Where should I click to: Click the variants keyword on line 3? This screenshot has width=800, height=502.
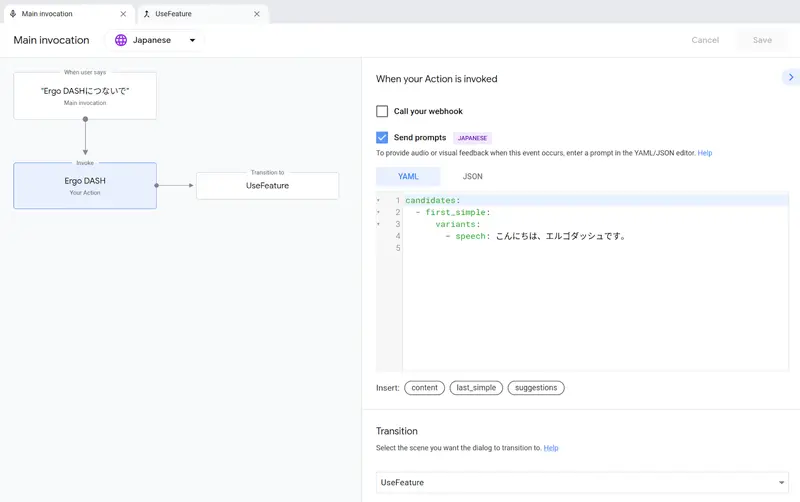[458, 224]
